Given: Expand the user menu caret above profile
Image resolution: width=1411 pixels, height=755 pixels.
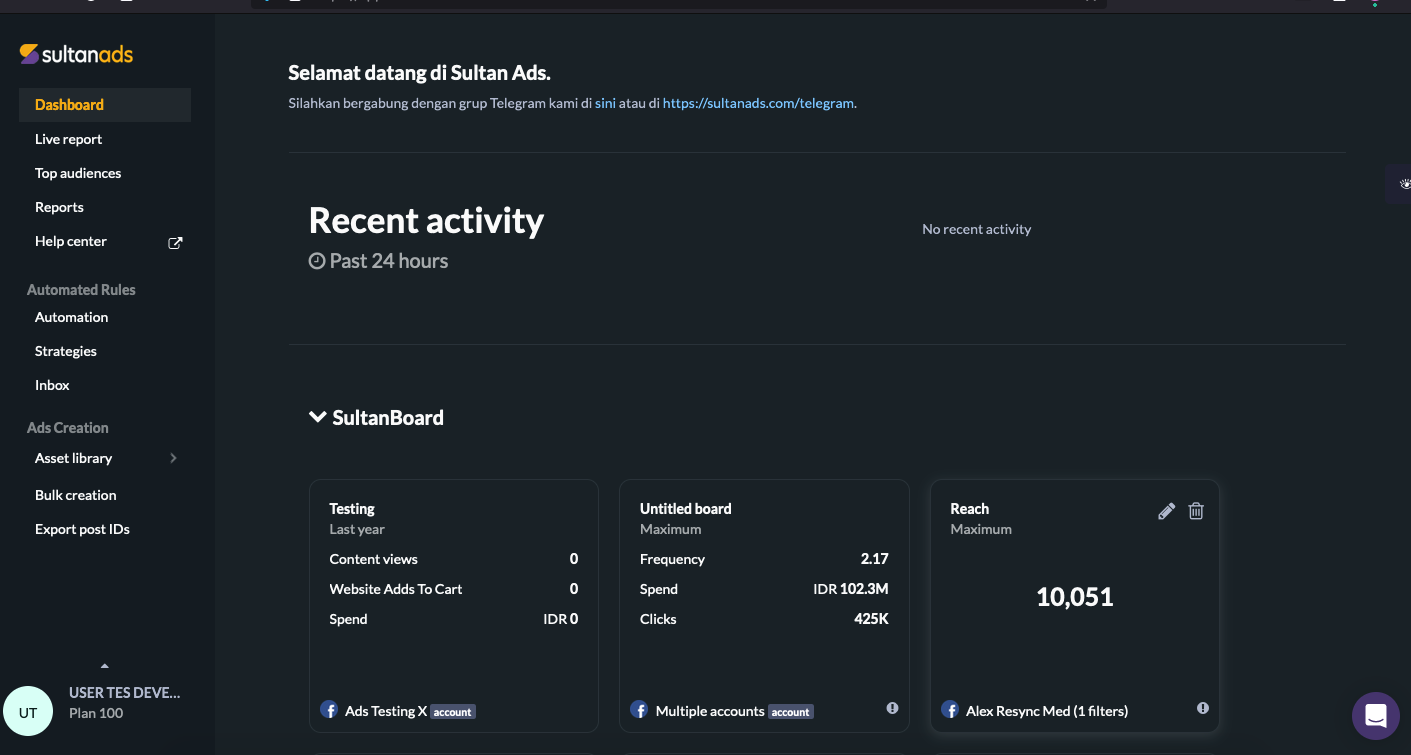Looking at the screenshot, I should [x=105, y=666].
